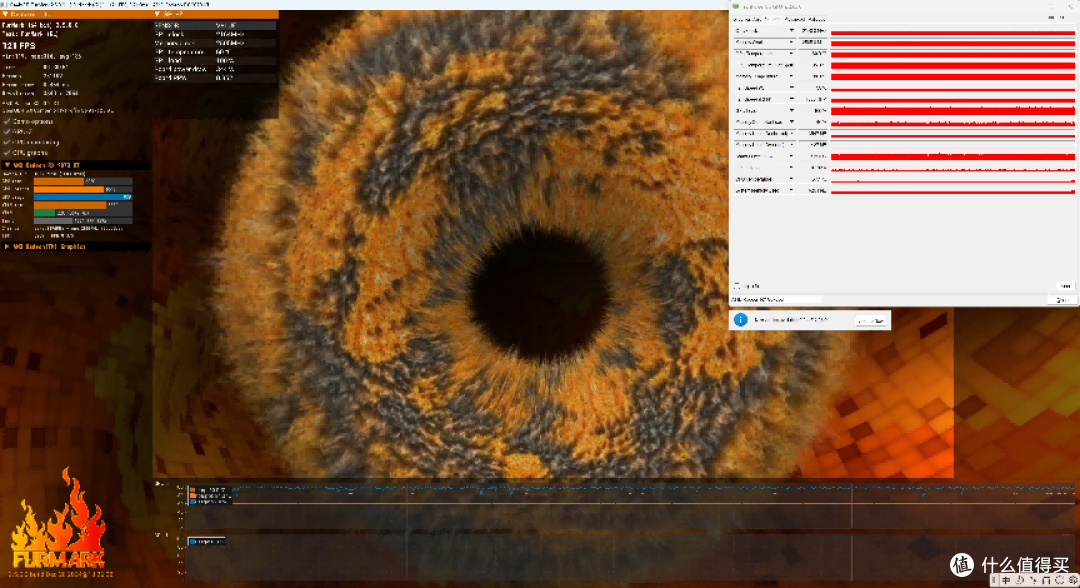Image resolution: width=1080 pixels, height=588 pixels.
Task: Click the Board power draw row in FurMark panel
Action: (215, 69)
